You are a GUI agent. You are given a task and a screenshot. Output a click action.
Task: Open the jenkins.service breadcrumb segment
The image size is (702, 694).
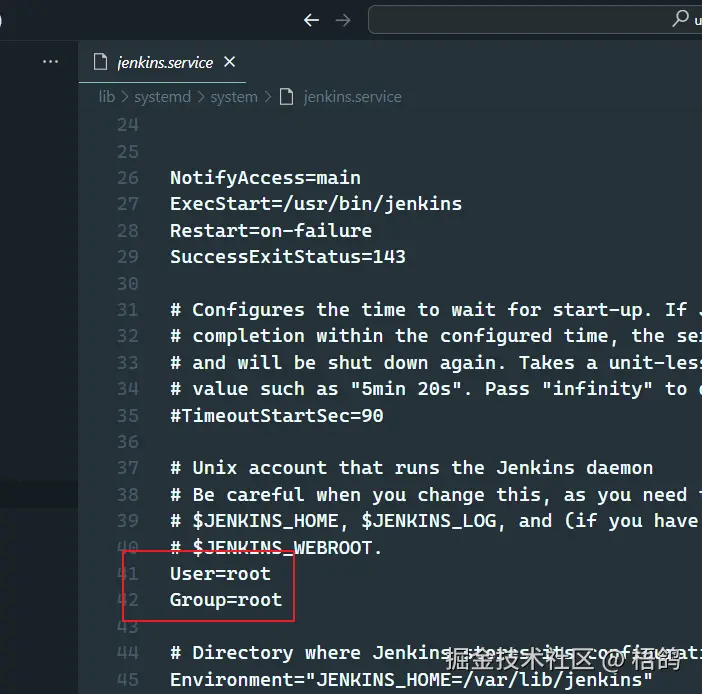coord(352,97)
